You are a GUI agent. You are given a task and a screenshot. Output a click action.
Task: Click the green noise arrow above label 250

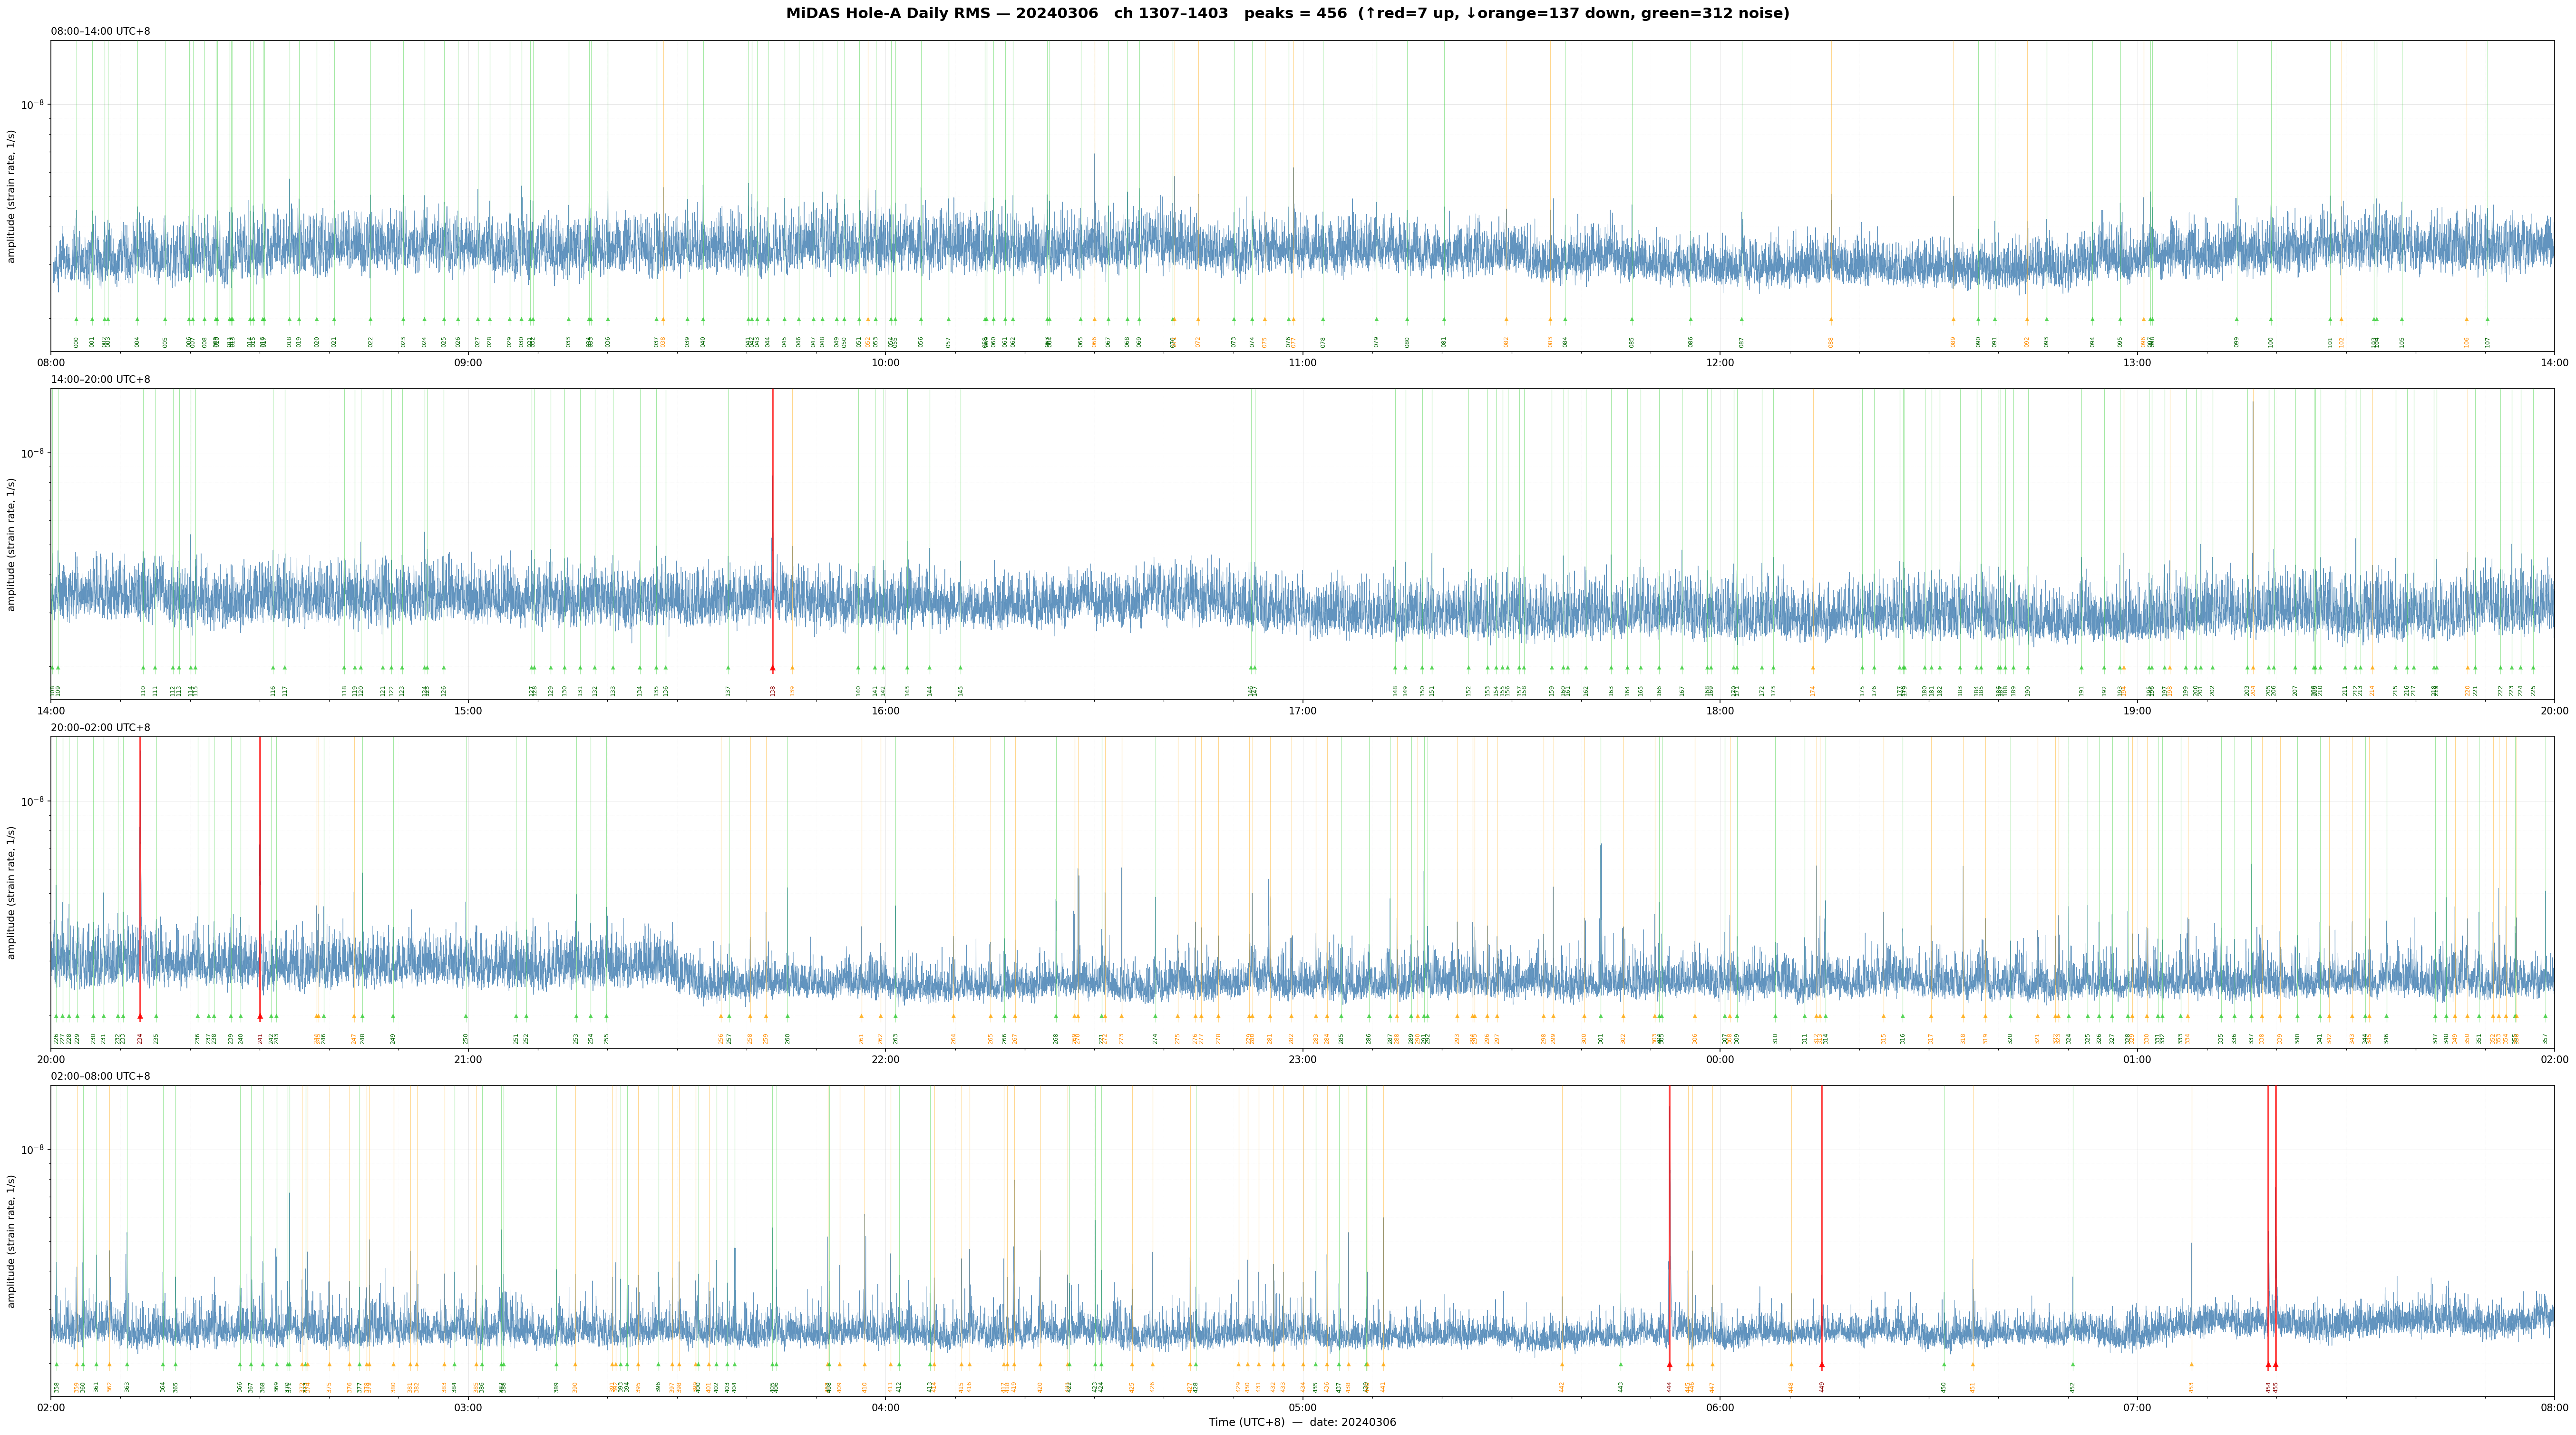click(x=466, y=1016)
